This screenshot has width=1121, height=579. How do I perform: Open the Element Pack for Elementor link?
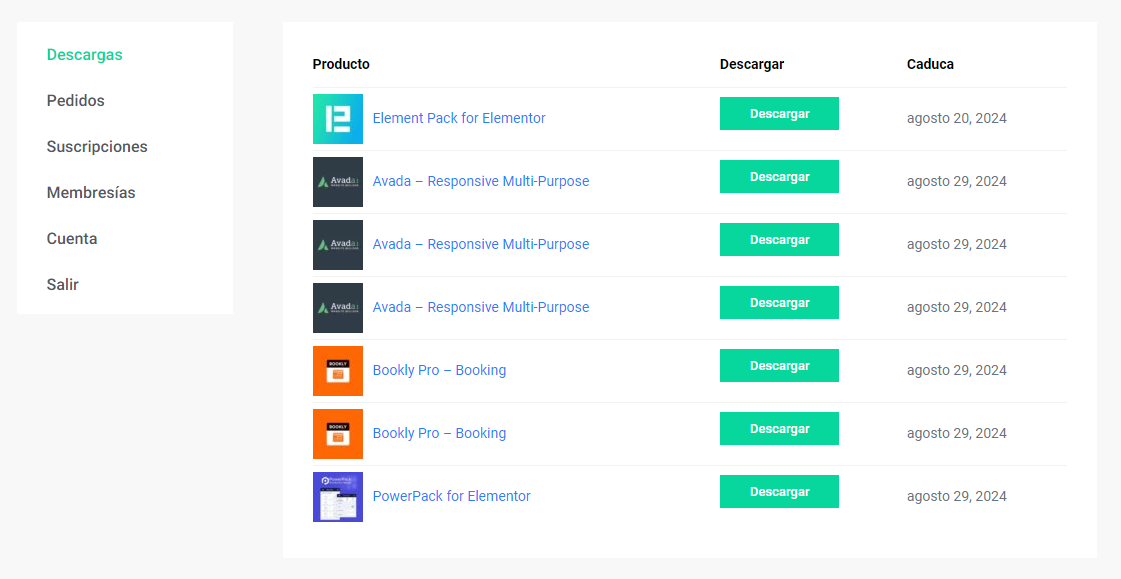(459, 118)
